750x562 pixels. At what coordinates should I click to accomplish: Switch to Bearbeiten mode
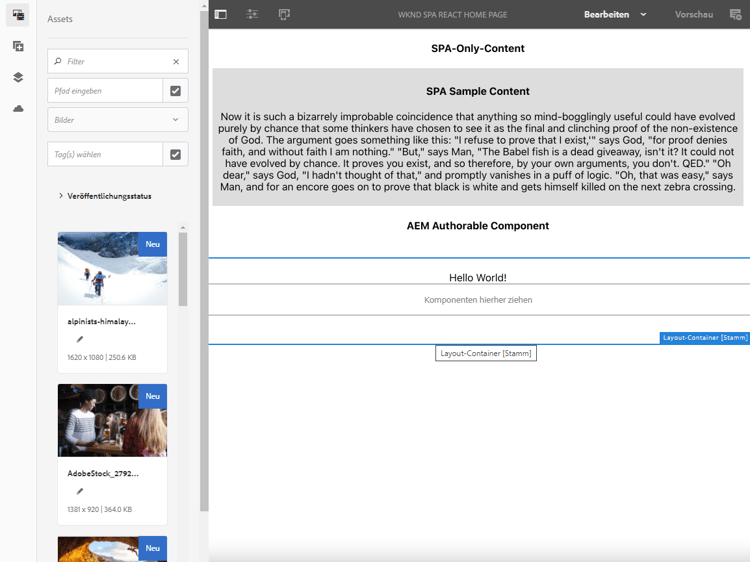606,14
